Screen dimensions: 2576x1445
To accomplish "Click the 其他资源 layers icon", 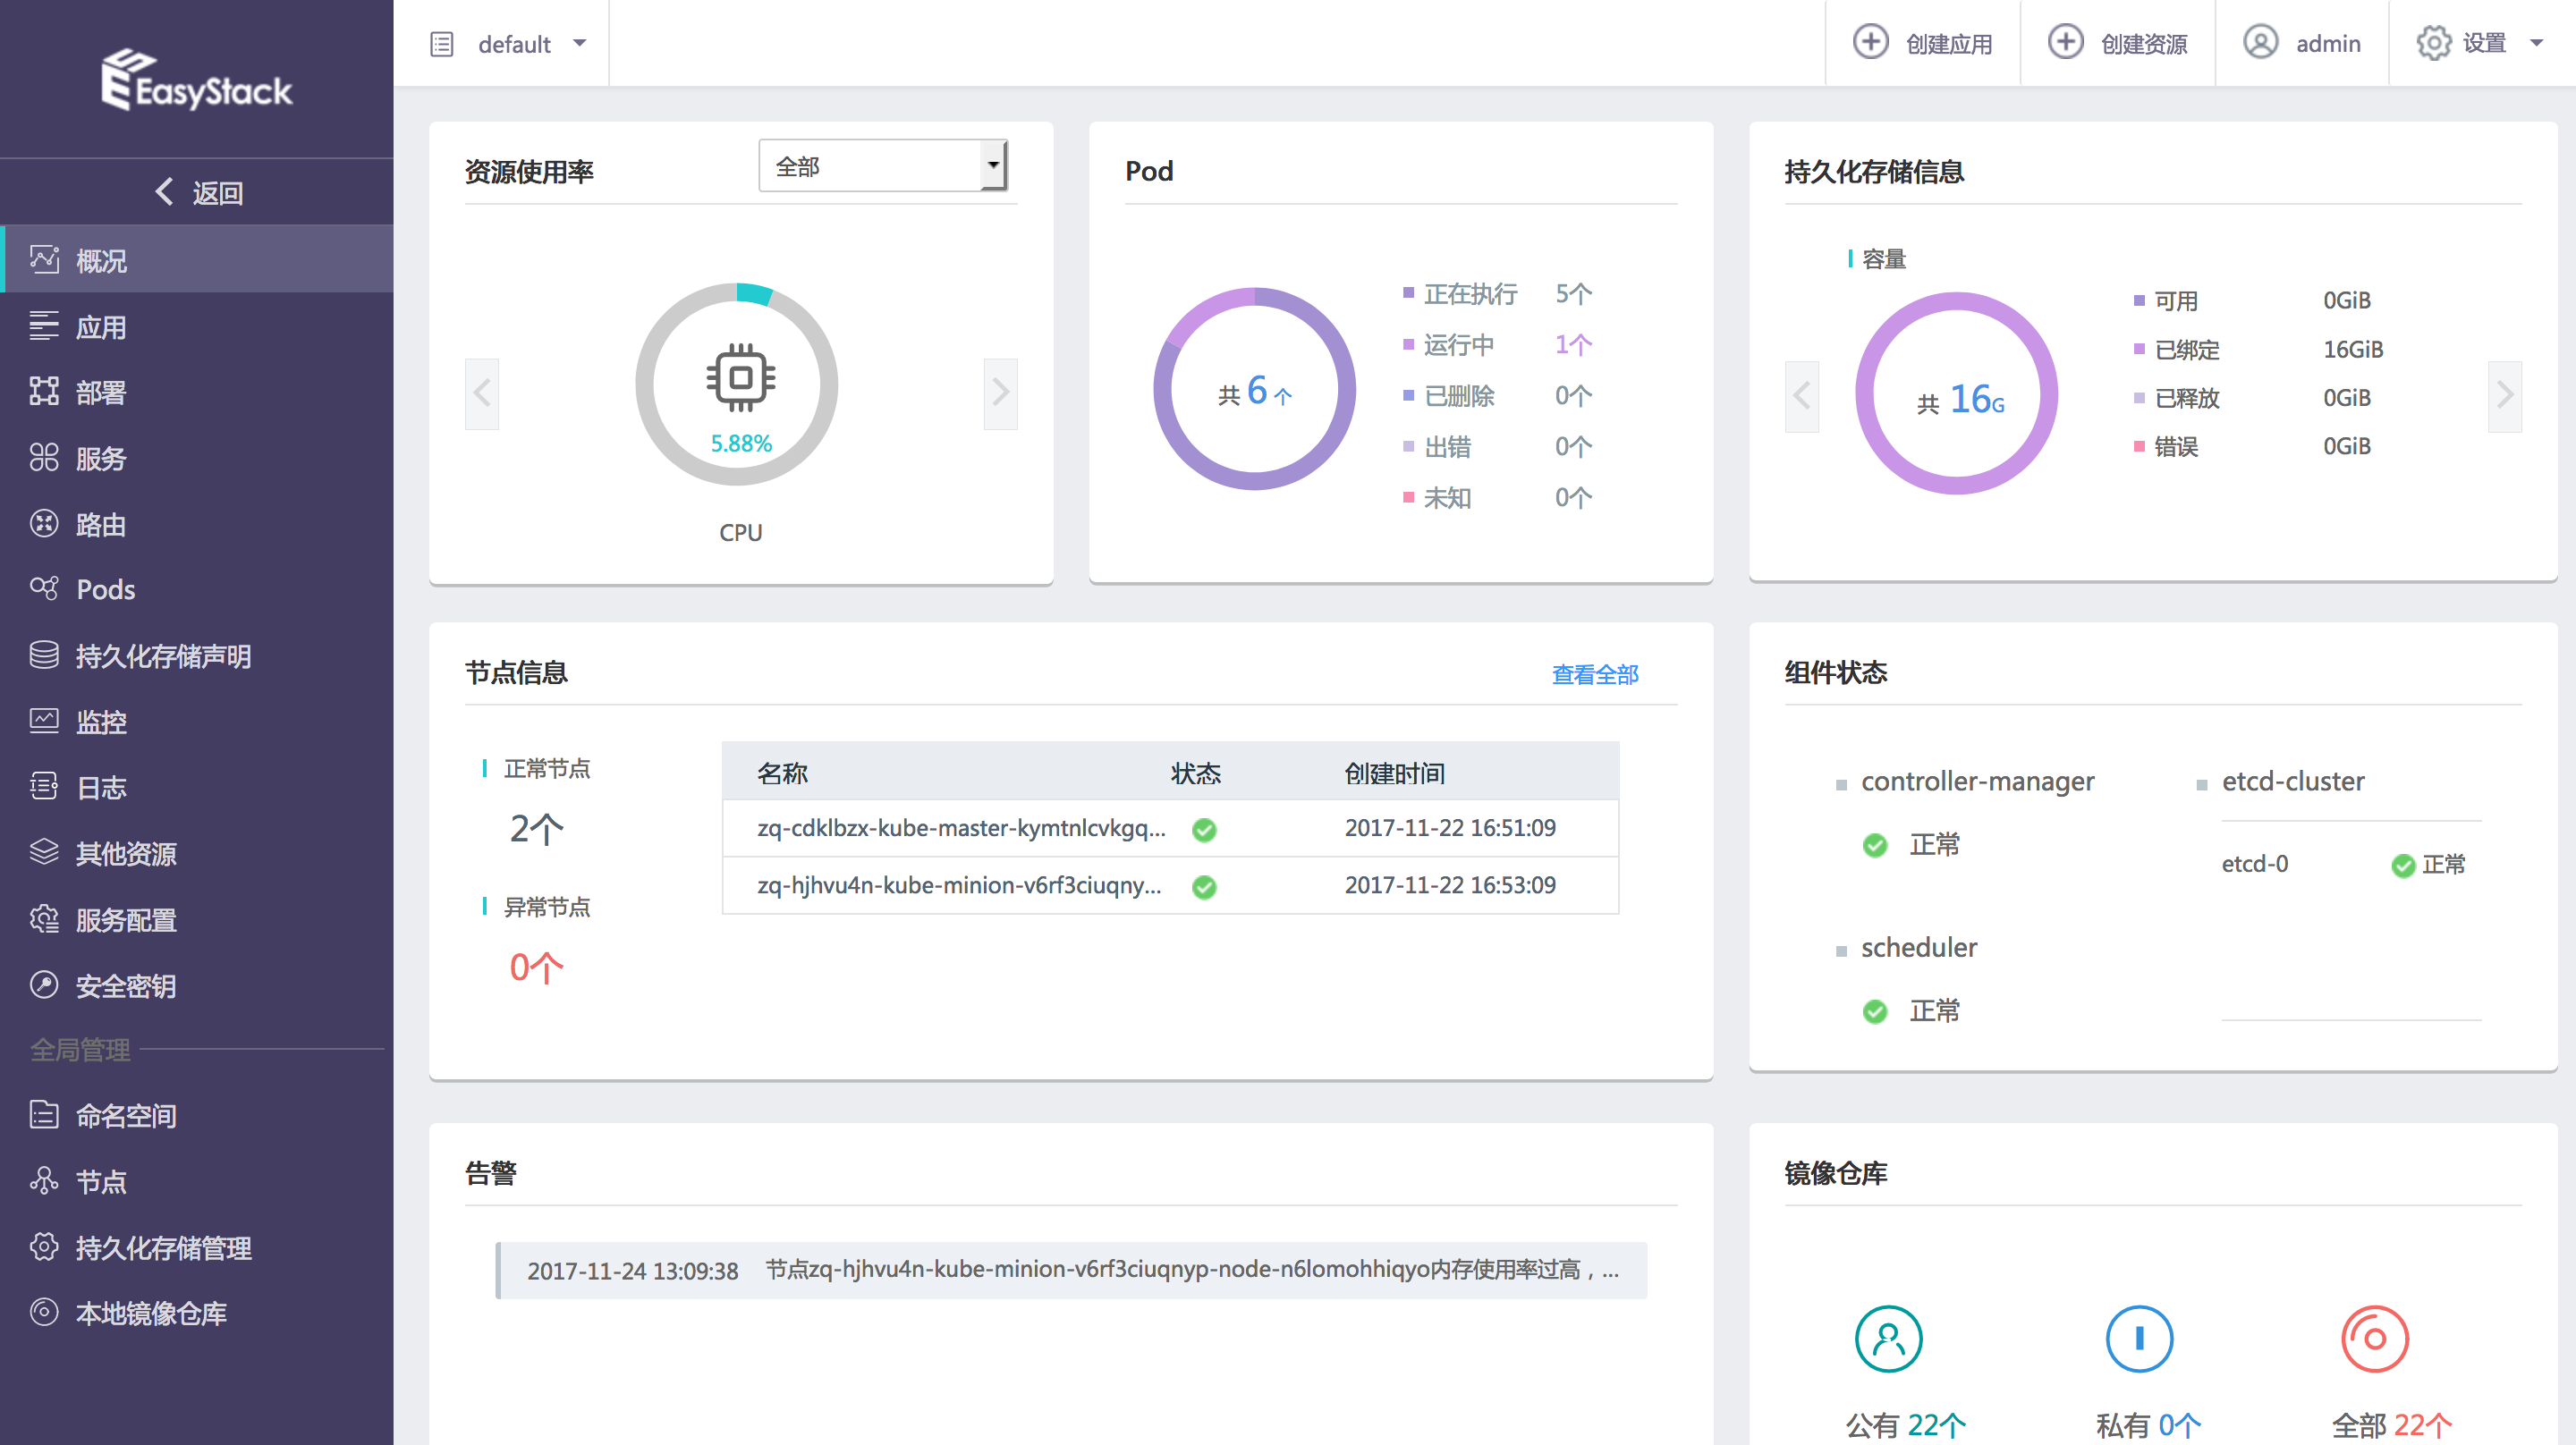I will (x=44, y=852).
